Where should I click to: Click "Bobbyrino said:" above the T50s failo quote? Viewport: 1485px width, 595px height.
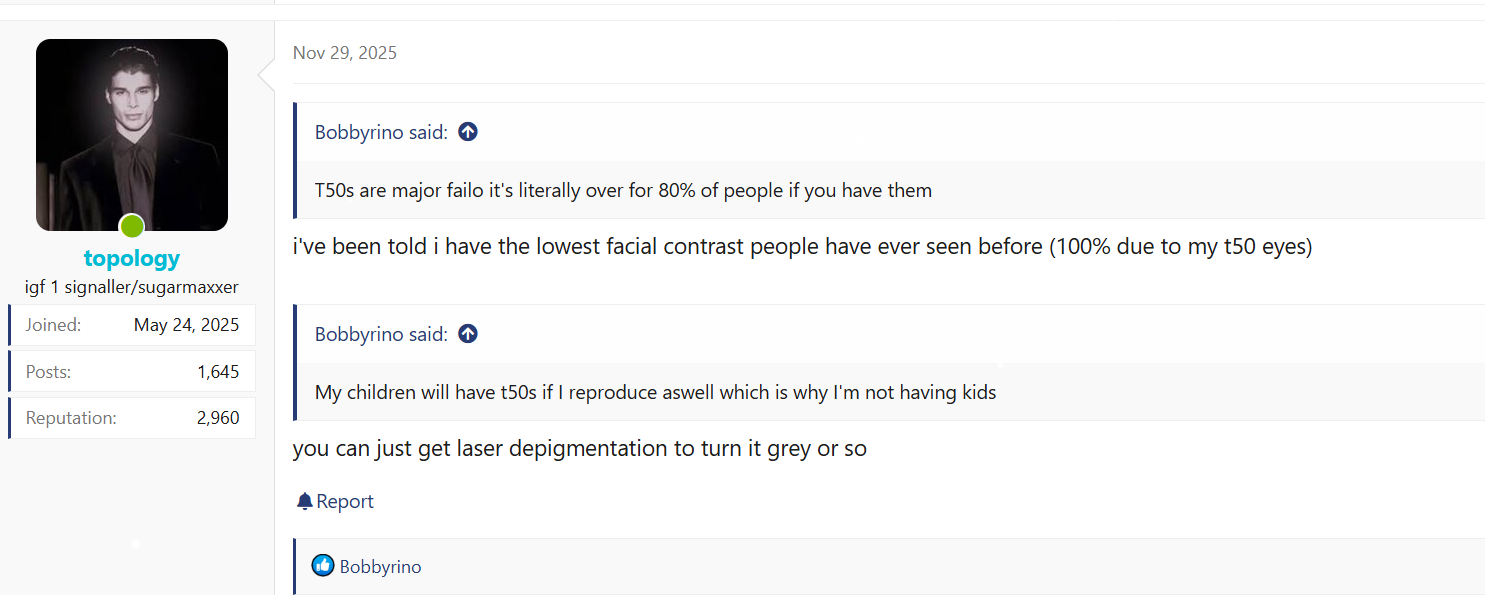coord(381,132)
